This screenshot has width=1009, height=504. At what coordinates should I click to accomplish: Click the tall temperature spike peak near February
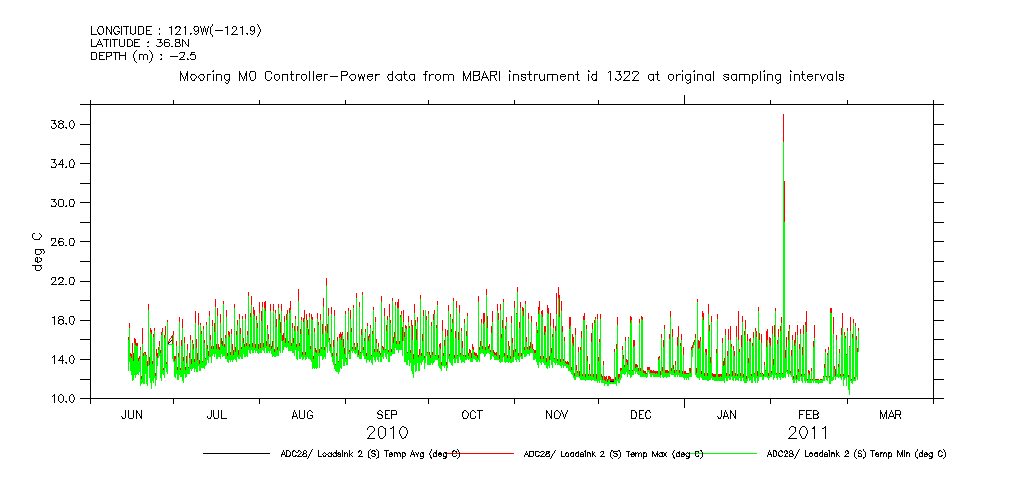pyautogui.click(x=783, y=116)
